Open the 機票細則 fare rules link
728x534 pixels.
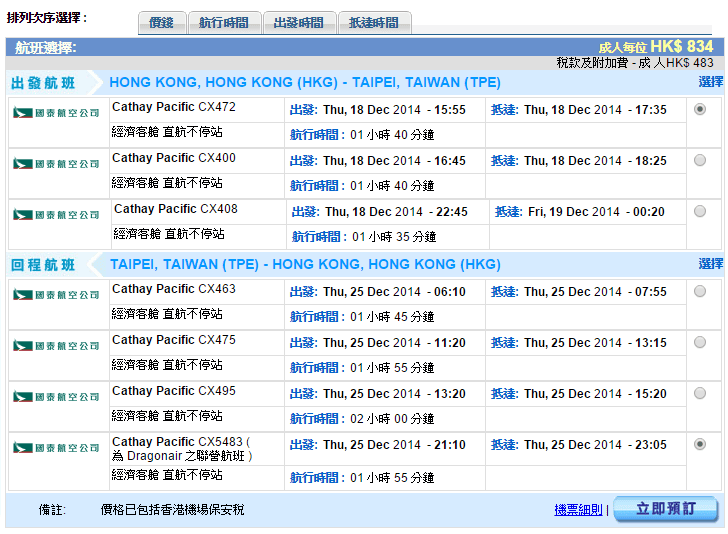[578, 510]
